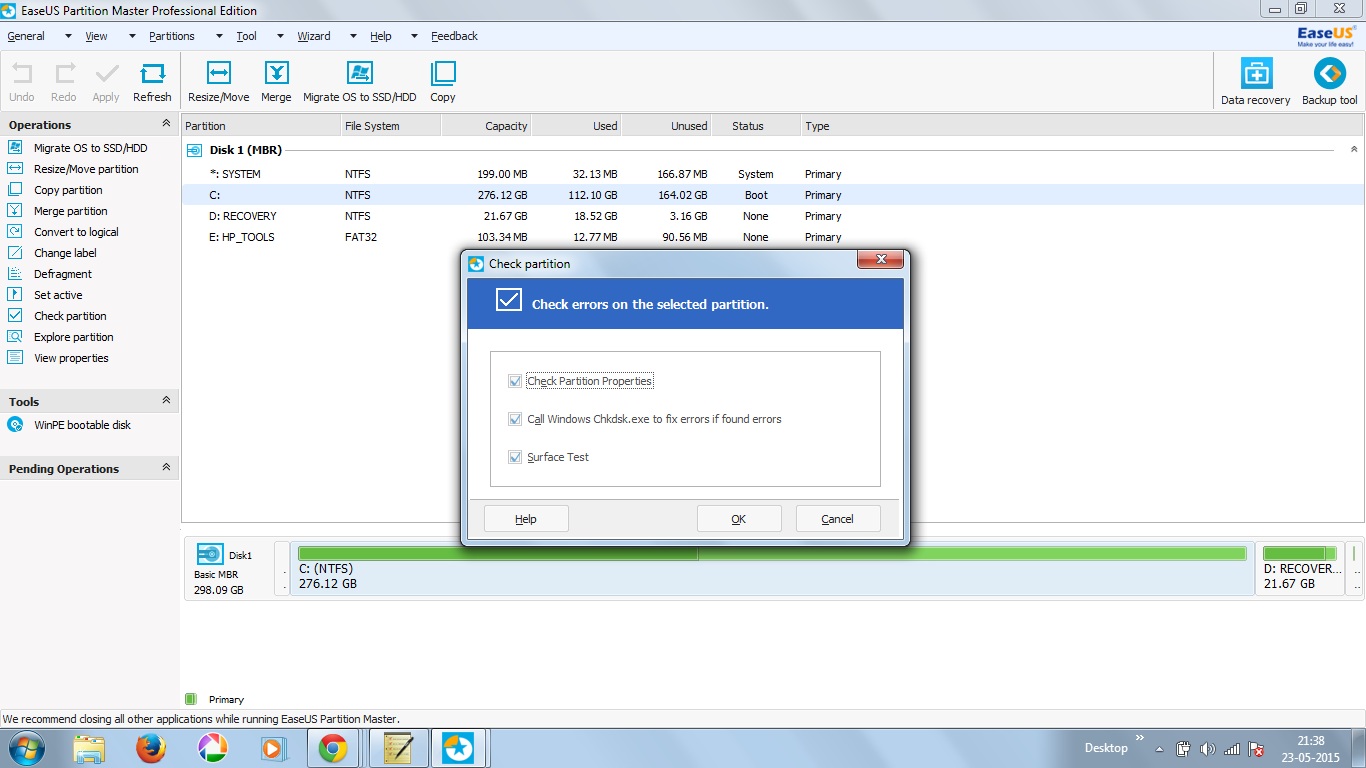
Task: Click the Unused column header
Action: click(x=666, y=126)
